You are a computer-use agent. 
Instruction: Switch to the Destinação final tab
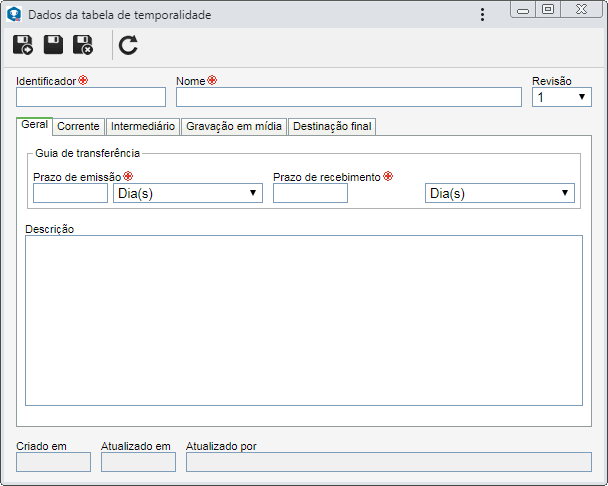[332, 126]
